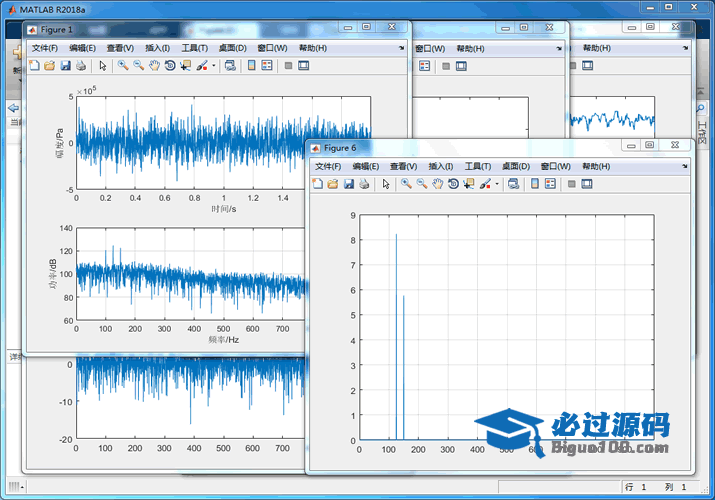Hide Plot Tools in Figure 1
715x500 pixels.
coord(288,66)
